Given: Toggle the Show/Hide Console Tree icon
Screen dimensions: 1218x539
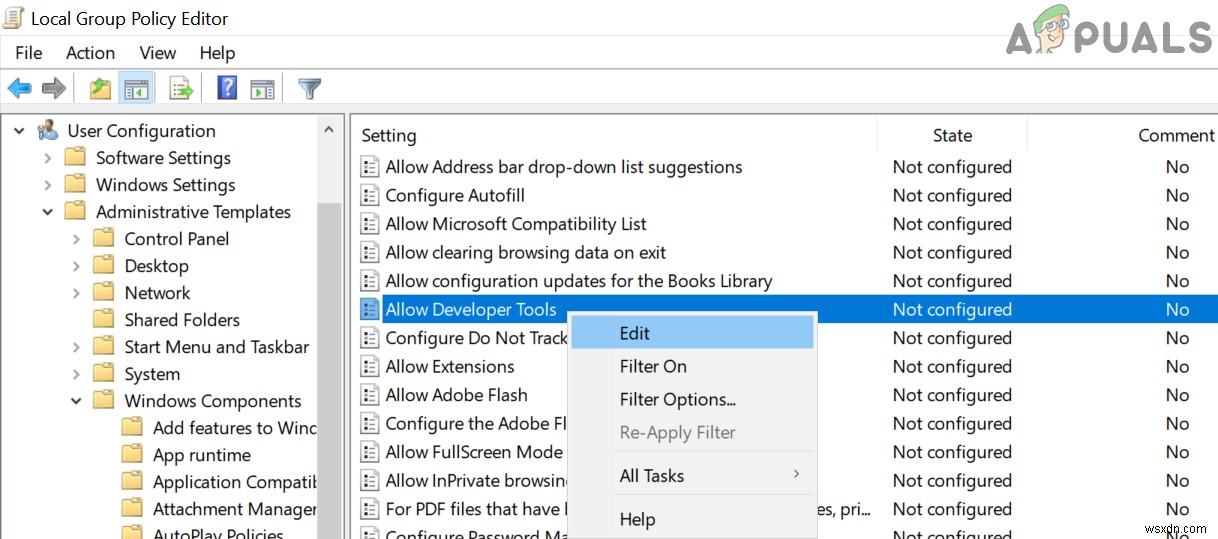Looking at the screenshot, I should pos(135,89).
